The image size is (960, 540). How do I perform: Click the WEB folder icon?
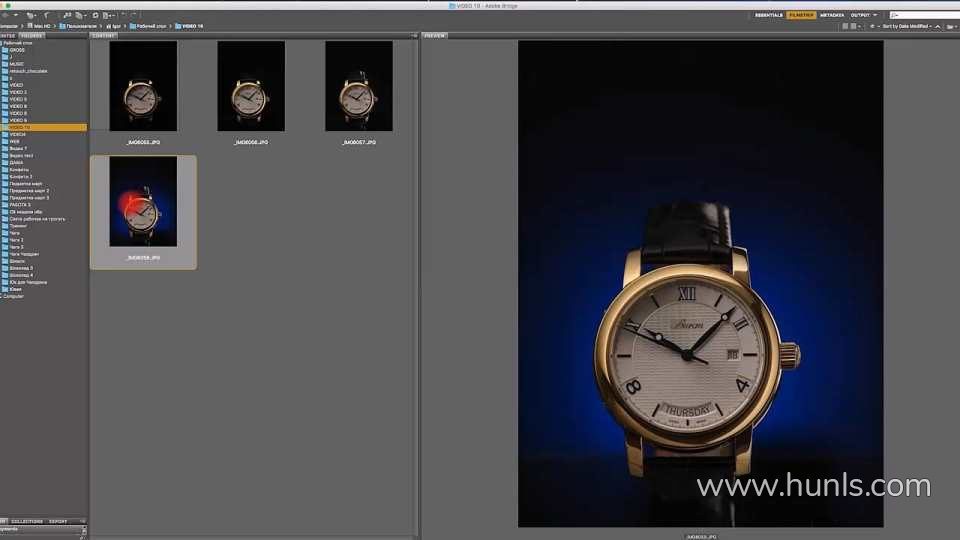(5, 141)
